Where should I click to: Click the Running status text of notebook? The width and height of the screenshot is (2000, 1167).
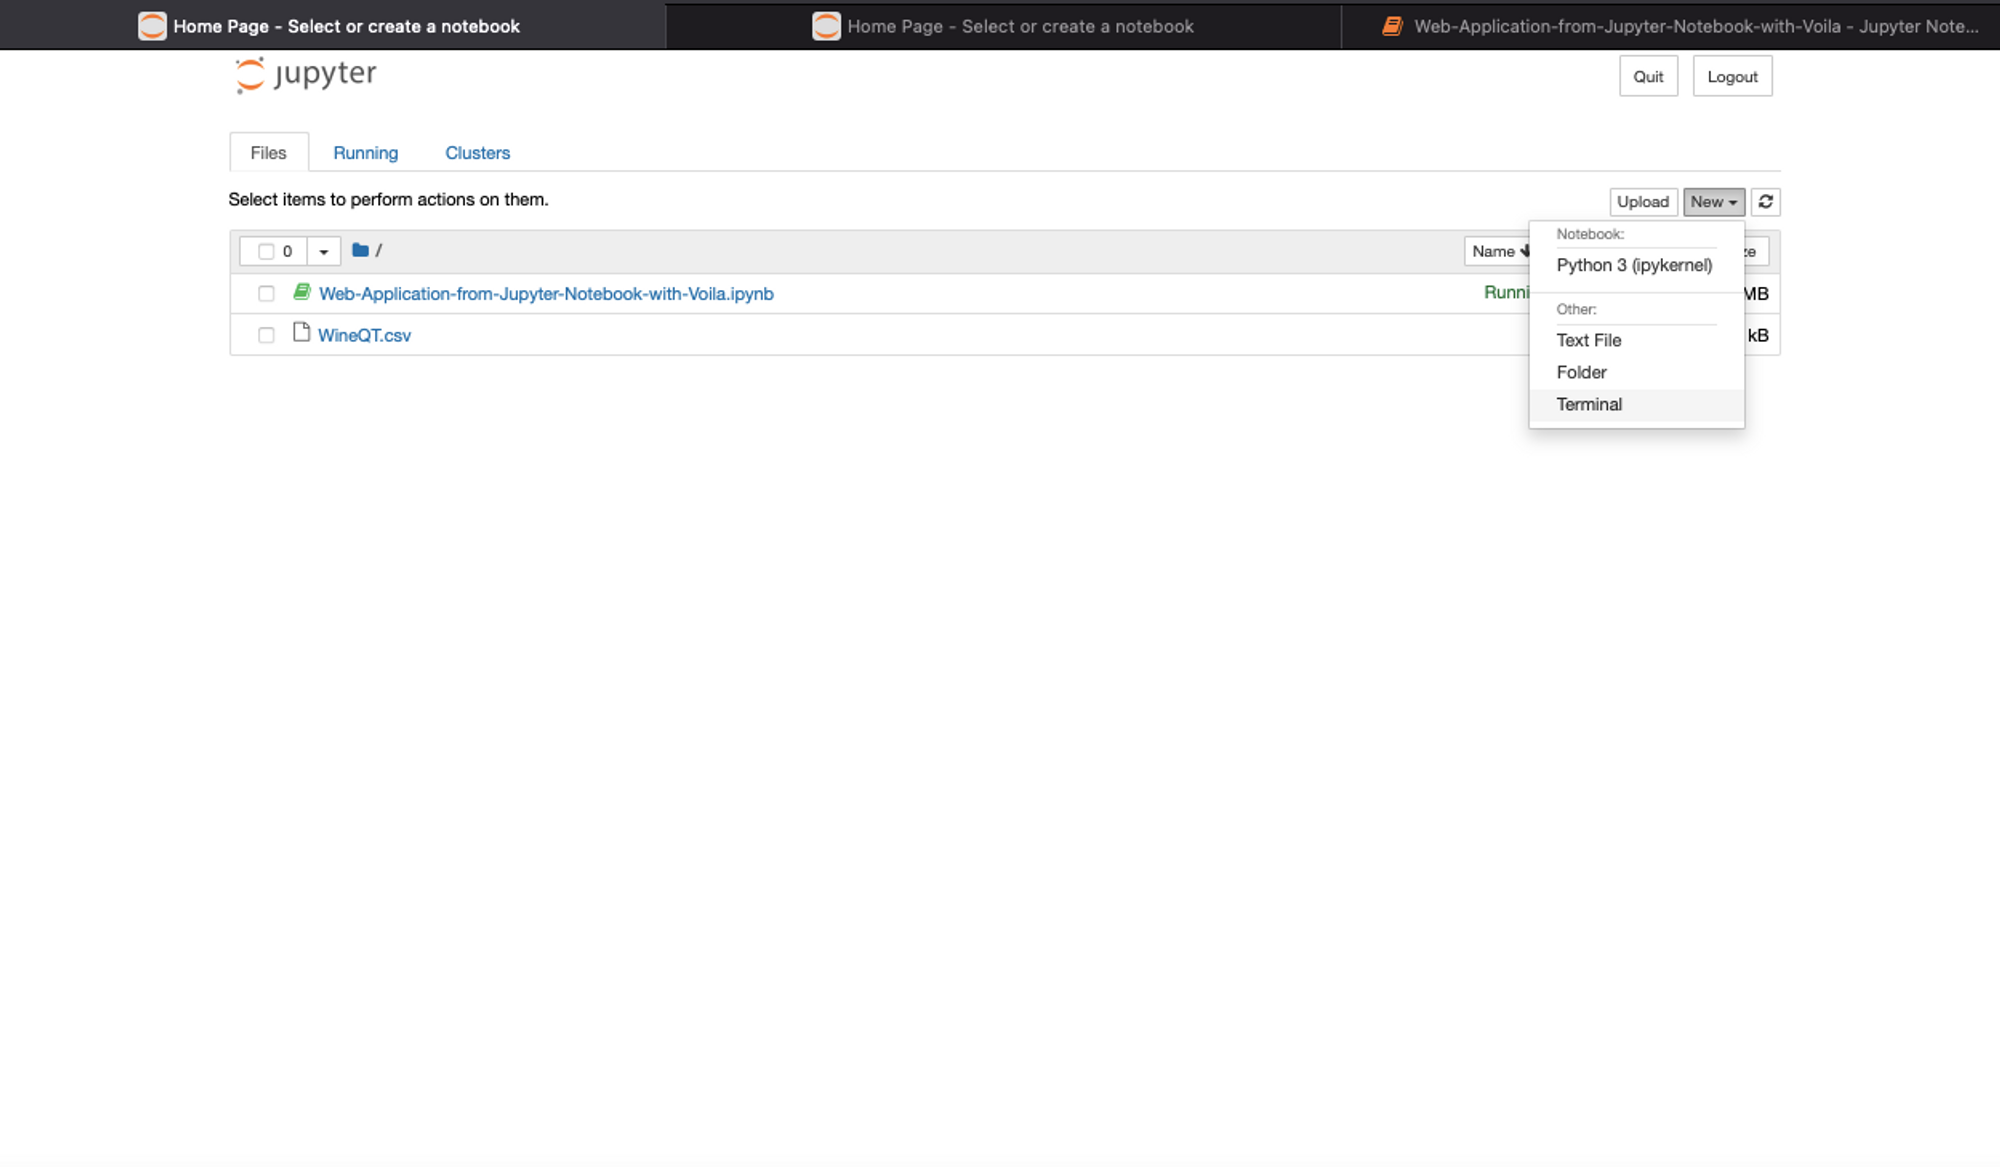coord(1506,292)
